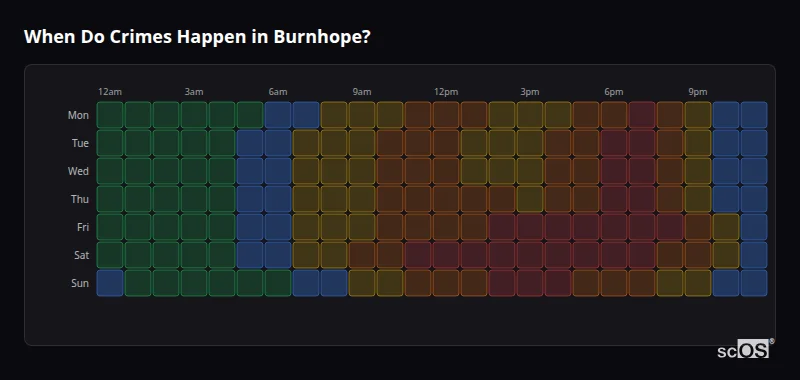Click the 9pm column header

pyautogui.click(x=698, y=92)
